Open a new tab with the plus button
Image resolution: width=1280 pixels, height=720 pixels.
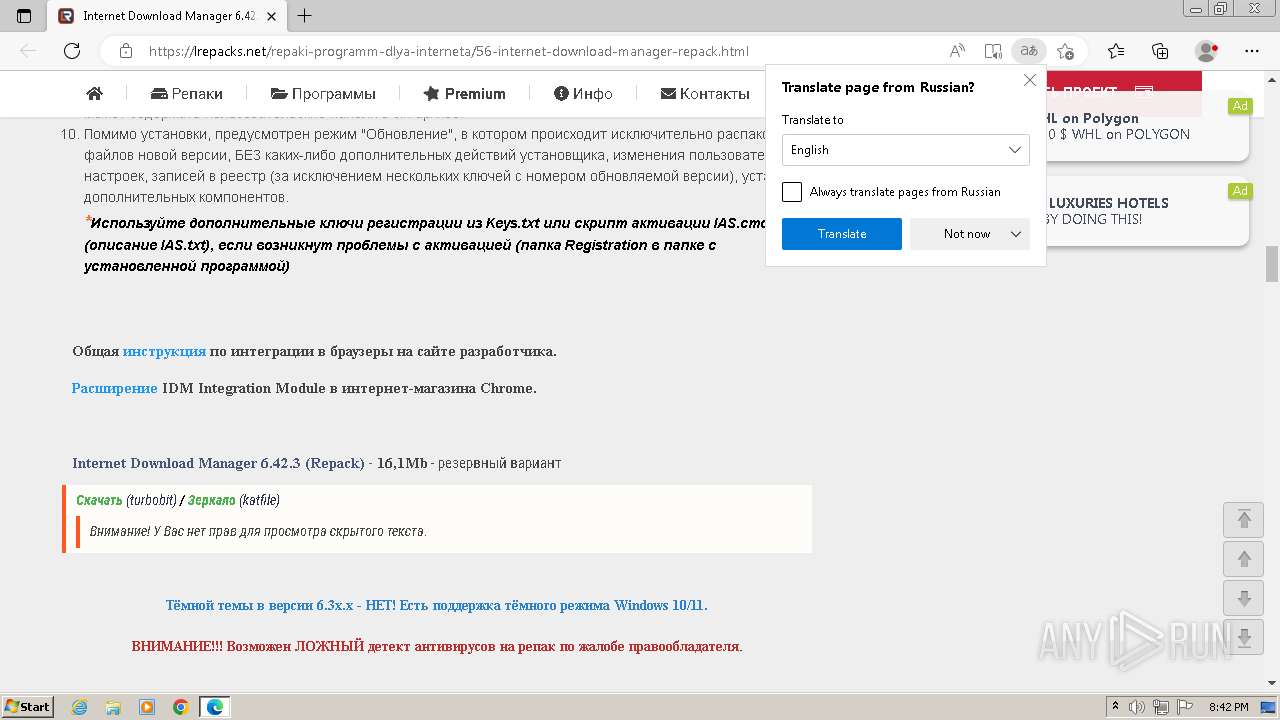(x=305, y=16)
